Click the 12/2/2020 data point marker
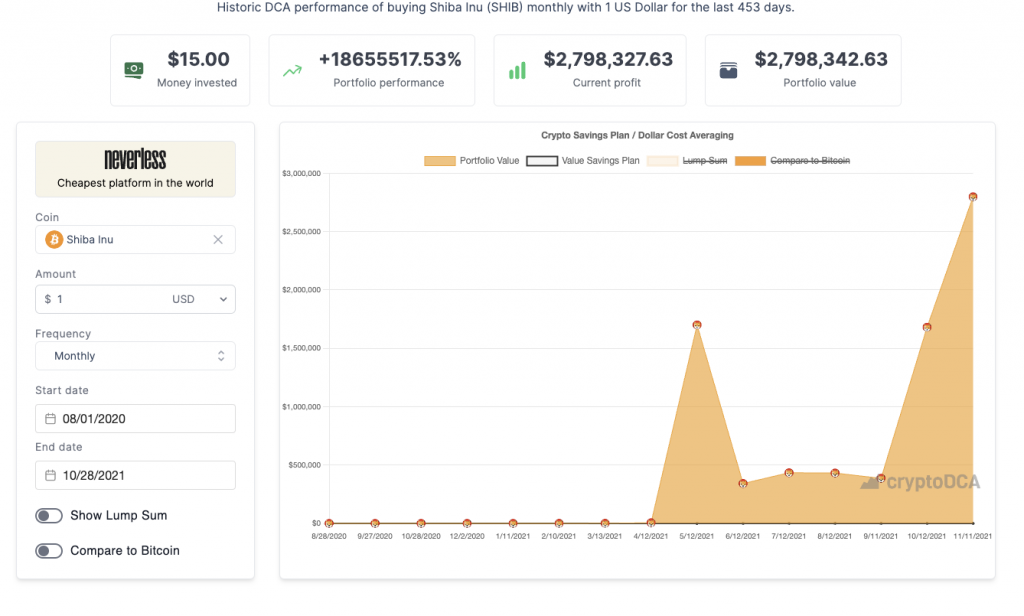This screenshot has width=1024, height=616. (467, 523)
